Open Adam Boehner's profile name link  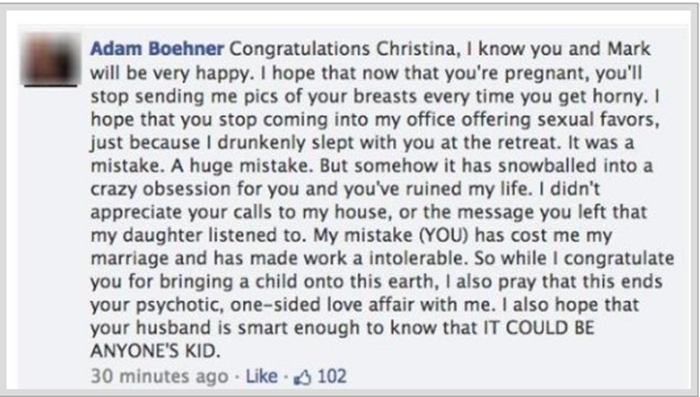point(157,48)
